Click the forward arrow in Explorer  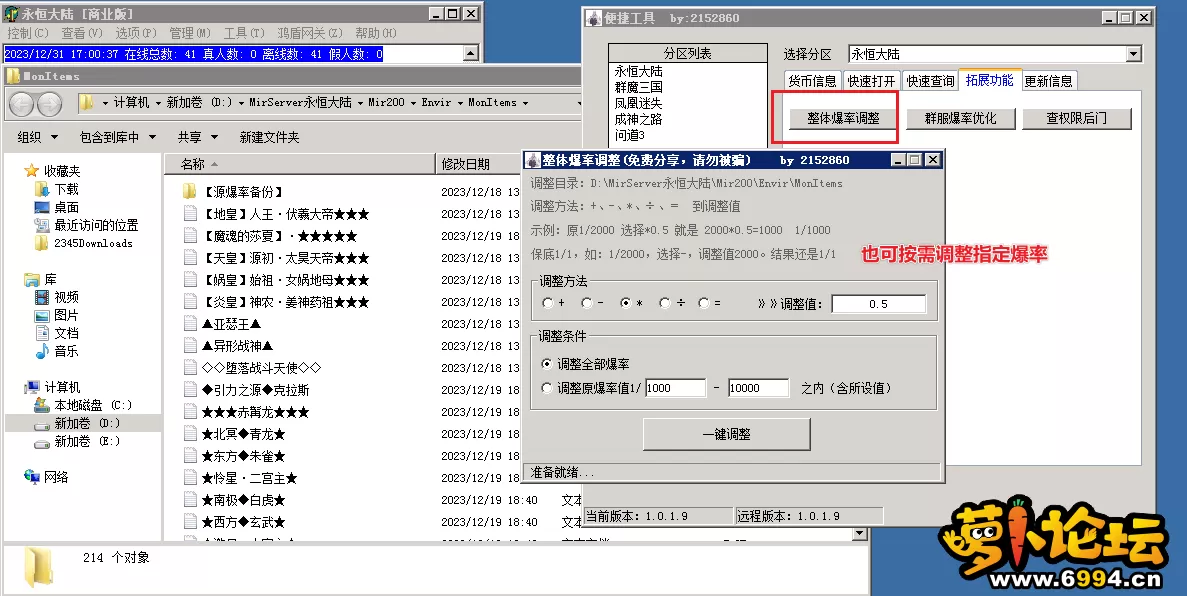(x=49, y=103)
